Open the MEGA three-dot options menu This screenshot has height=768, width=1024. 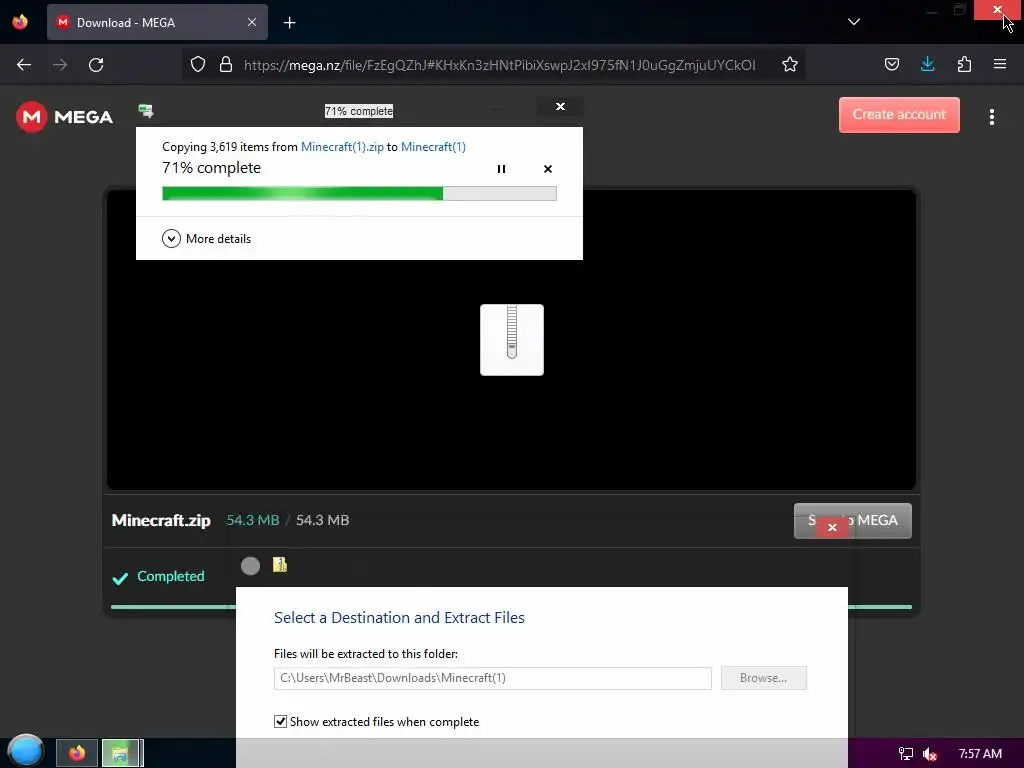tap(991, 117)
